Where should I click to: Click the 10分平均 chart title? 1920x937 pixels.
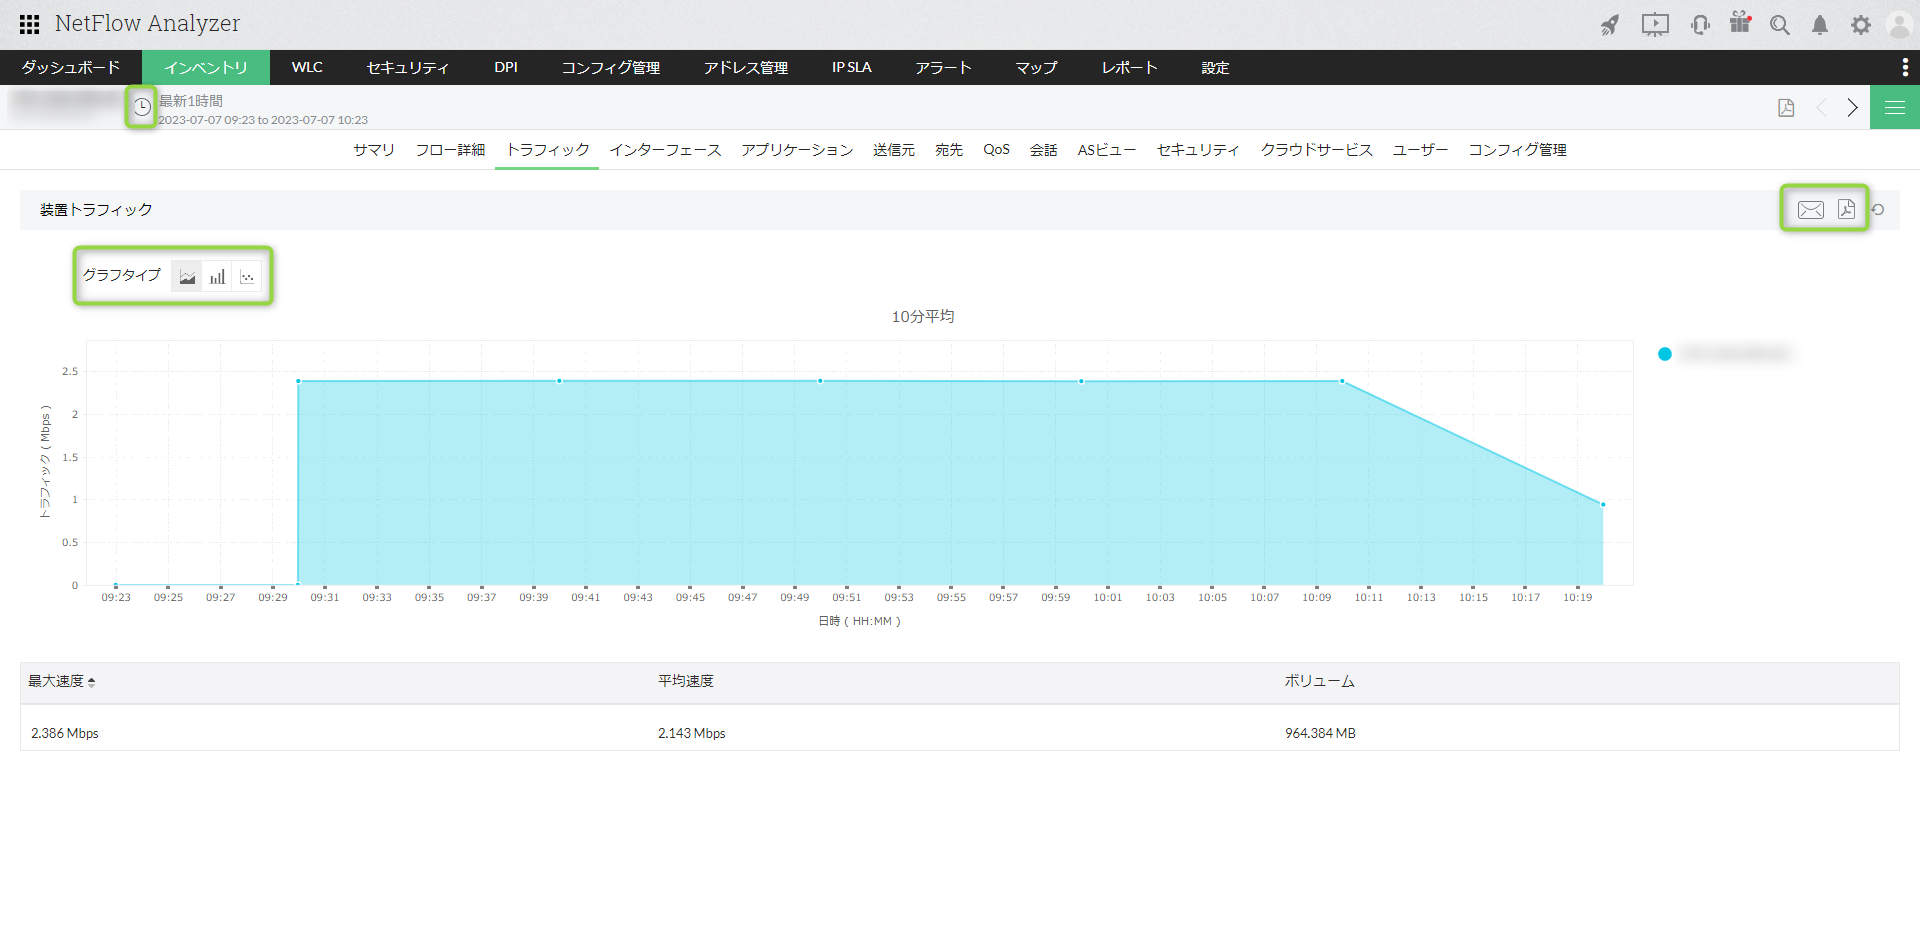click(x=923, y=317)
